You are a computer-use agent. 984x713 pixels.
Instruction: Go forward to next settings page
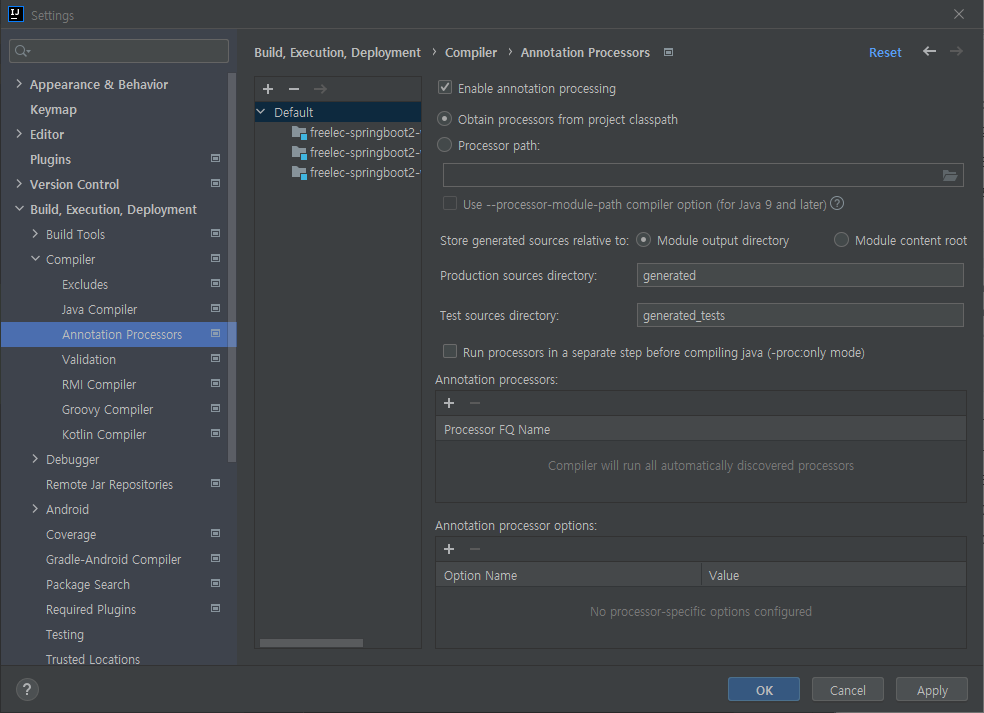956,51
